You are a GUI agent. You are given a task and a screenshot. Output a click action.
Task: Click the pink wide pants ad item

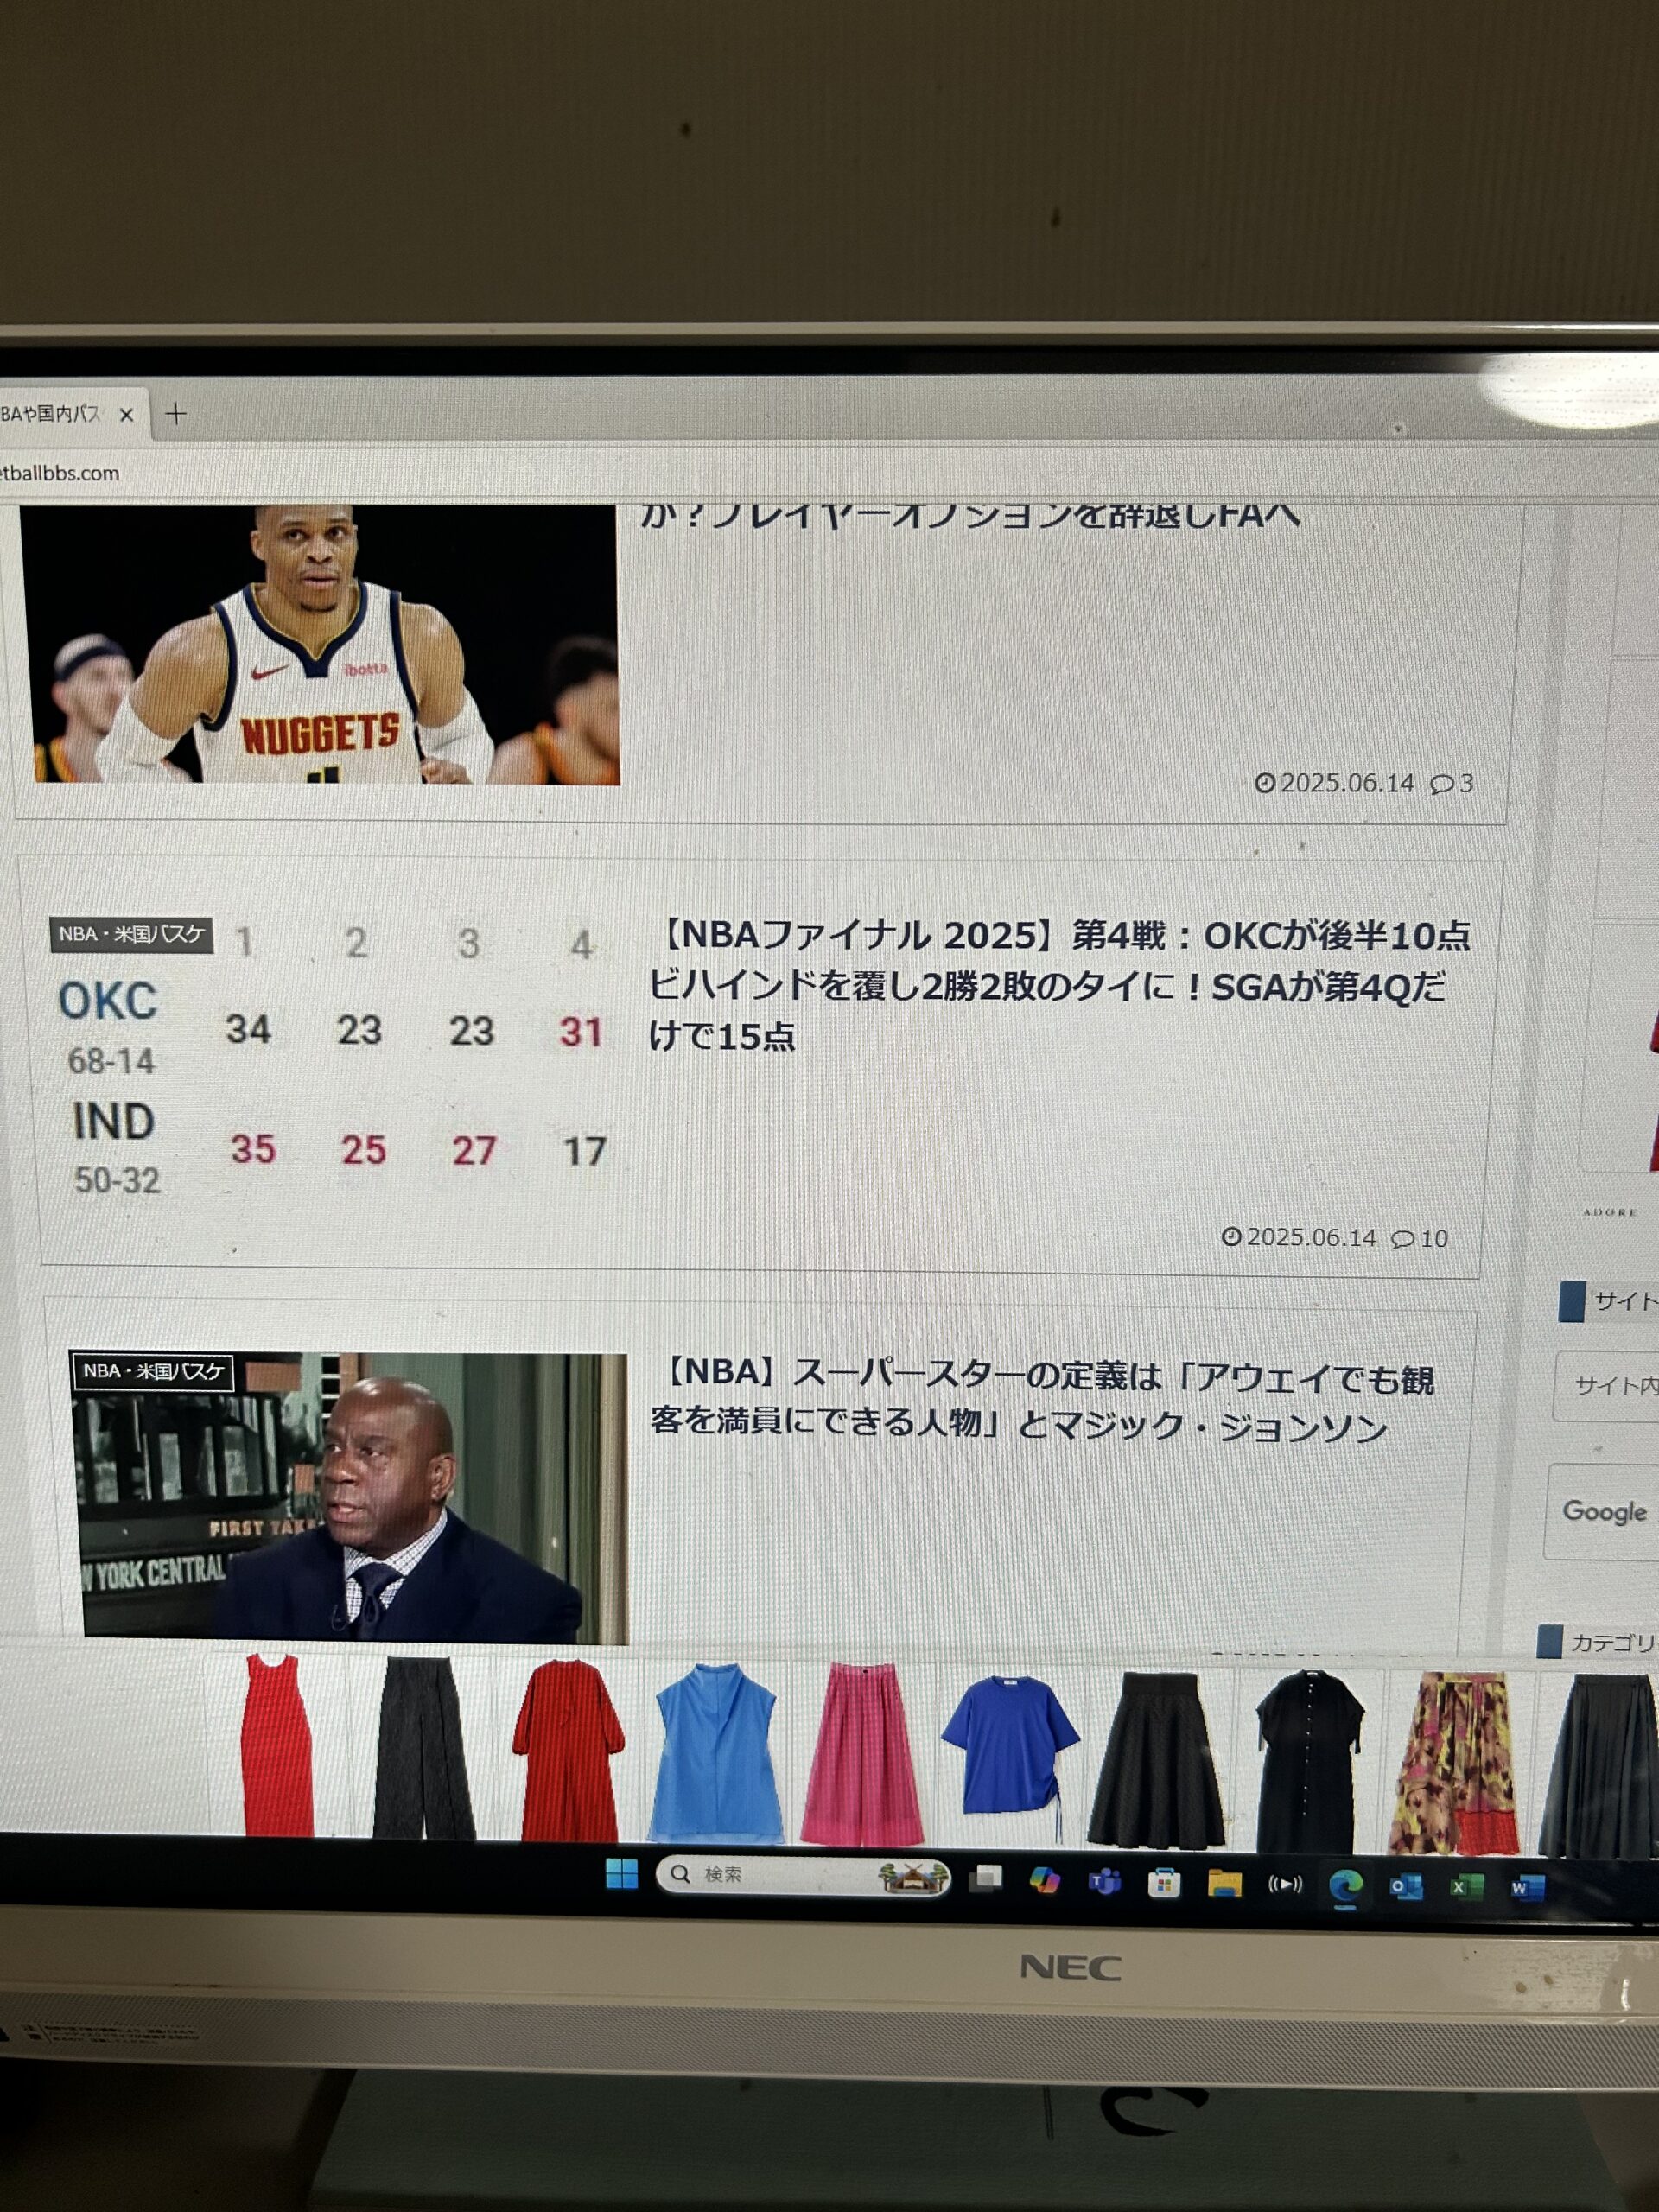click(x=862, y=1754)
